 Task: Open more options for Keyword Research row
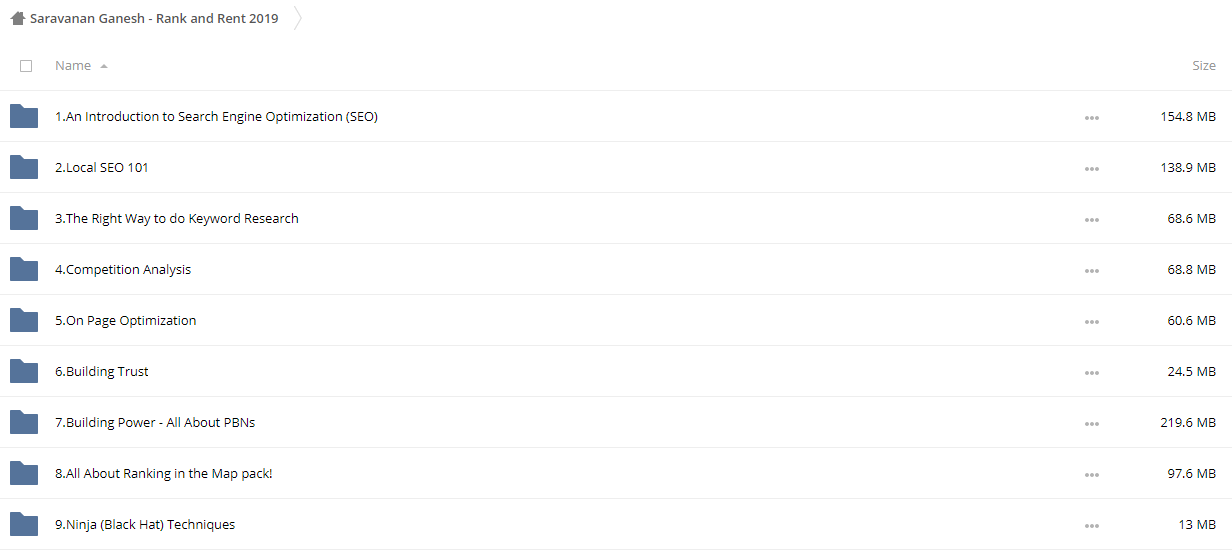point(1091,220)
